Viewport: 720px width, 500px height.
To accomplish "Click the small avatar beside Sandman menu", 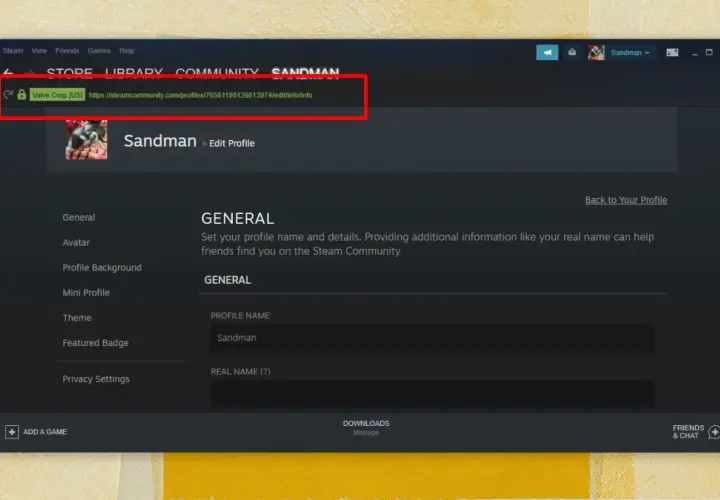I will 596,52.
